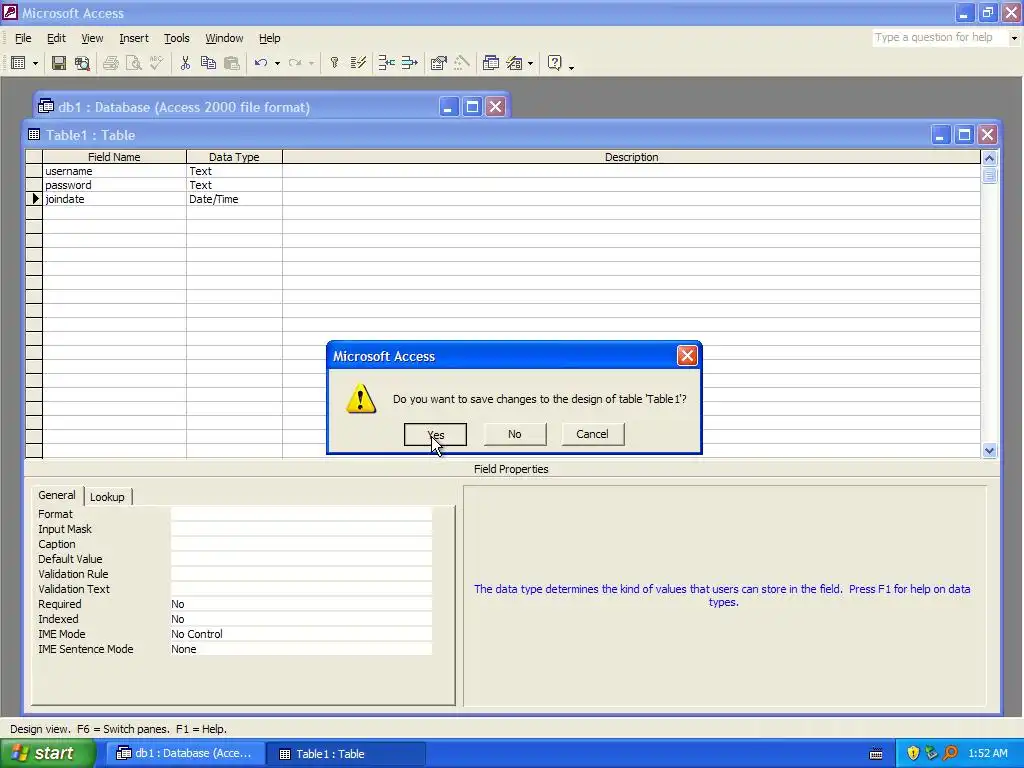
Task: Open the Tools menu
Action: click(x=176, y=39)
